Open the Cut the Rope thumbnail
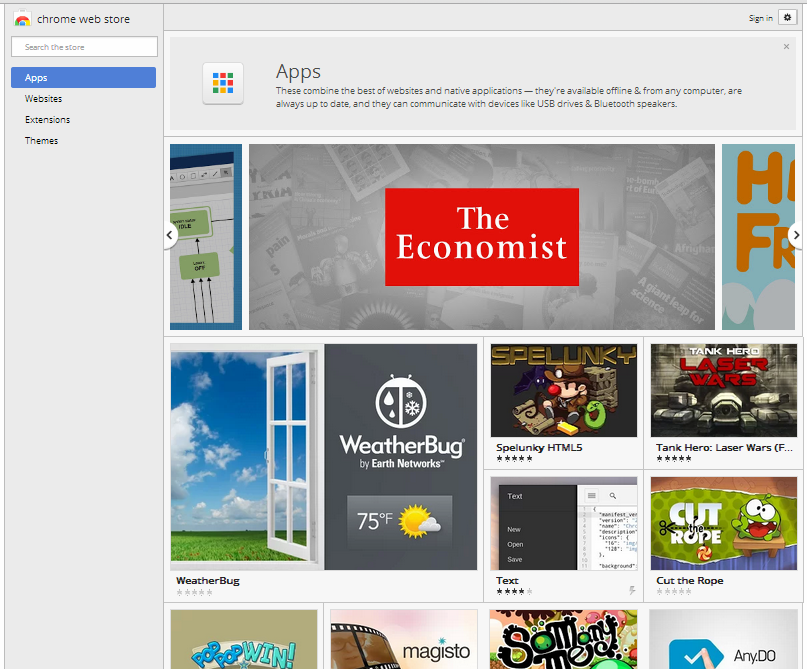The image size is (807, 669). [724, 523]
